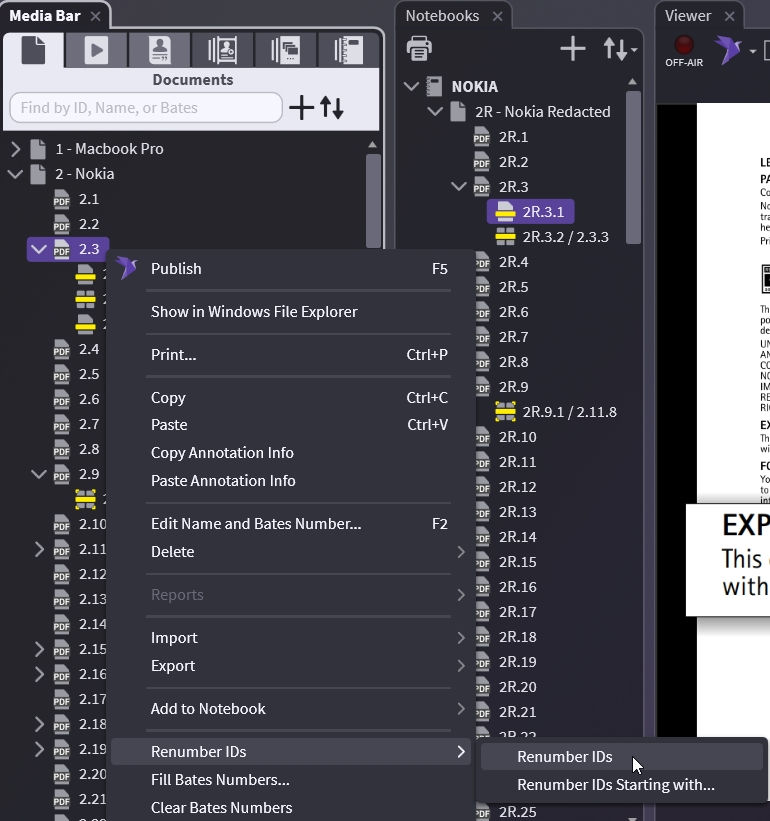Click Renumber IDs Starting with... submenu item
Image resolution: width=770 pixels, height=821 pixels.
[x=615, y=785]
